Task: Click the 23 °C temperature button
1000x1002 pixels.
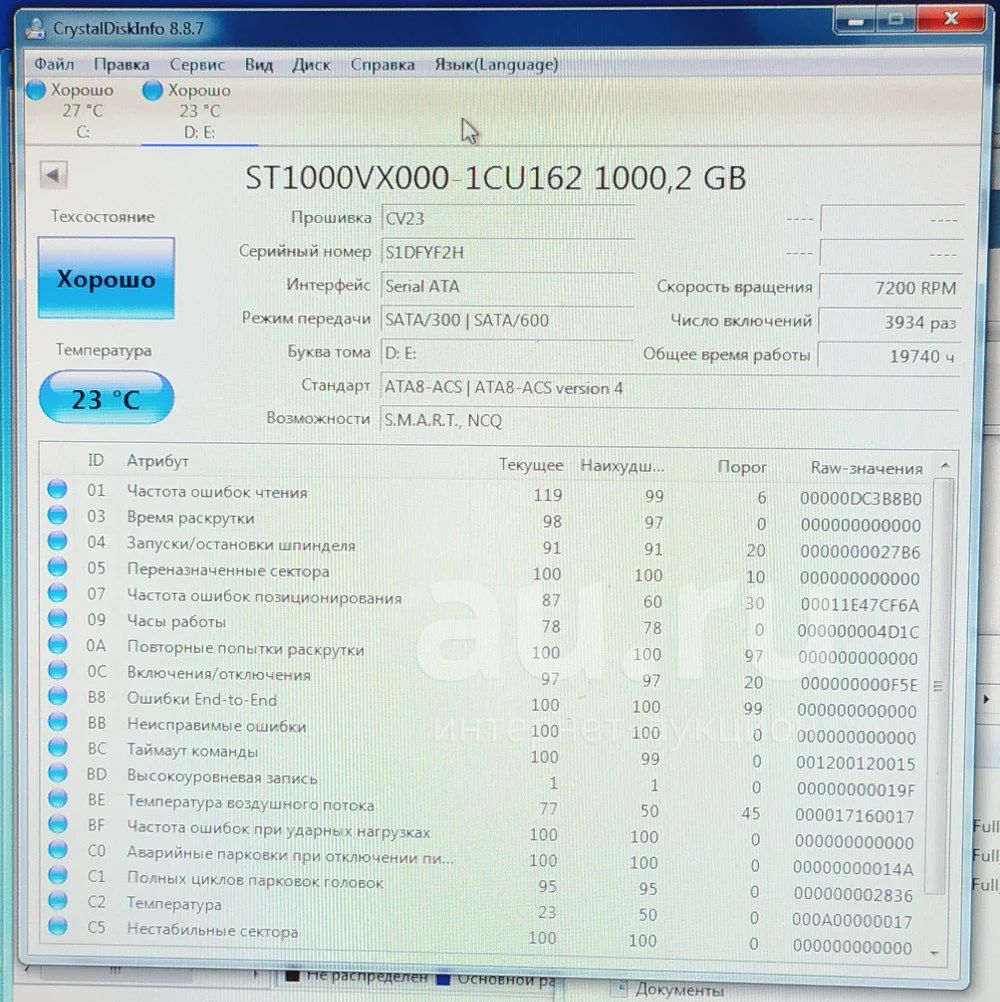Action: pyautogui.click(x=106, y=399)
